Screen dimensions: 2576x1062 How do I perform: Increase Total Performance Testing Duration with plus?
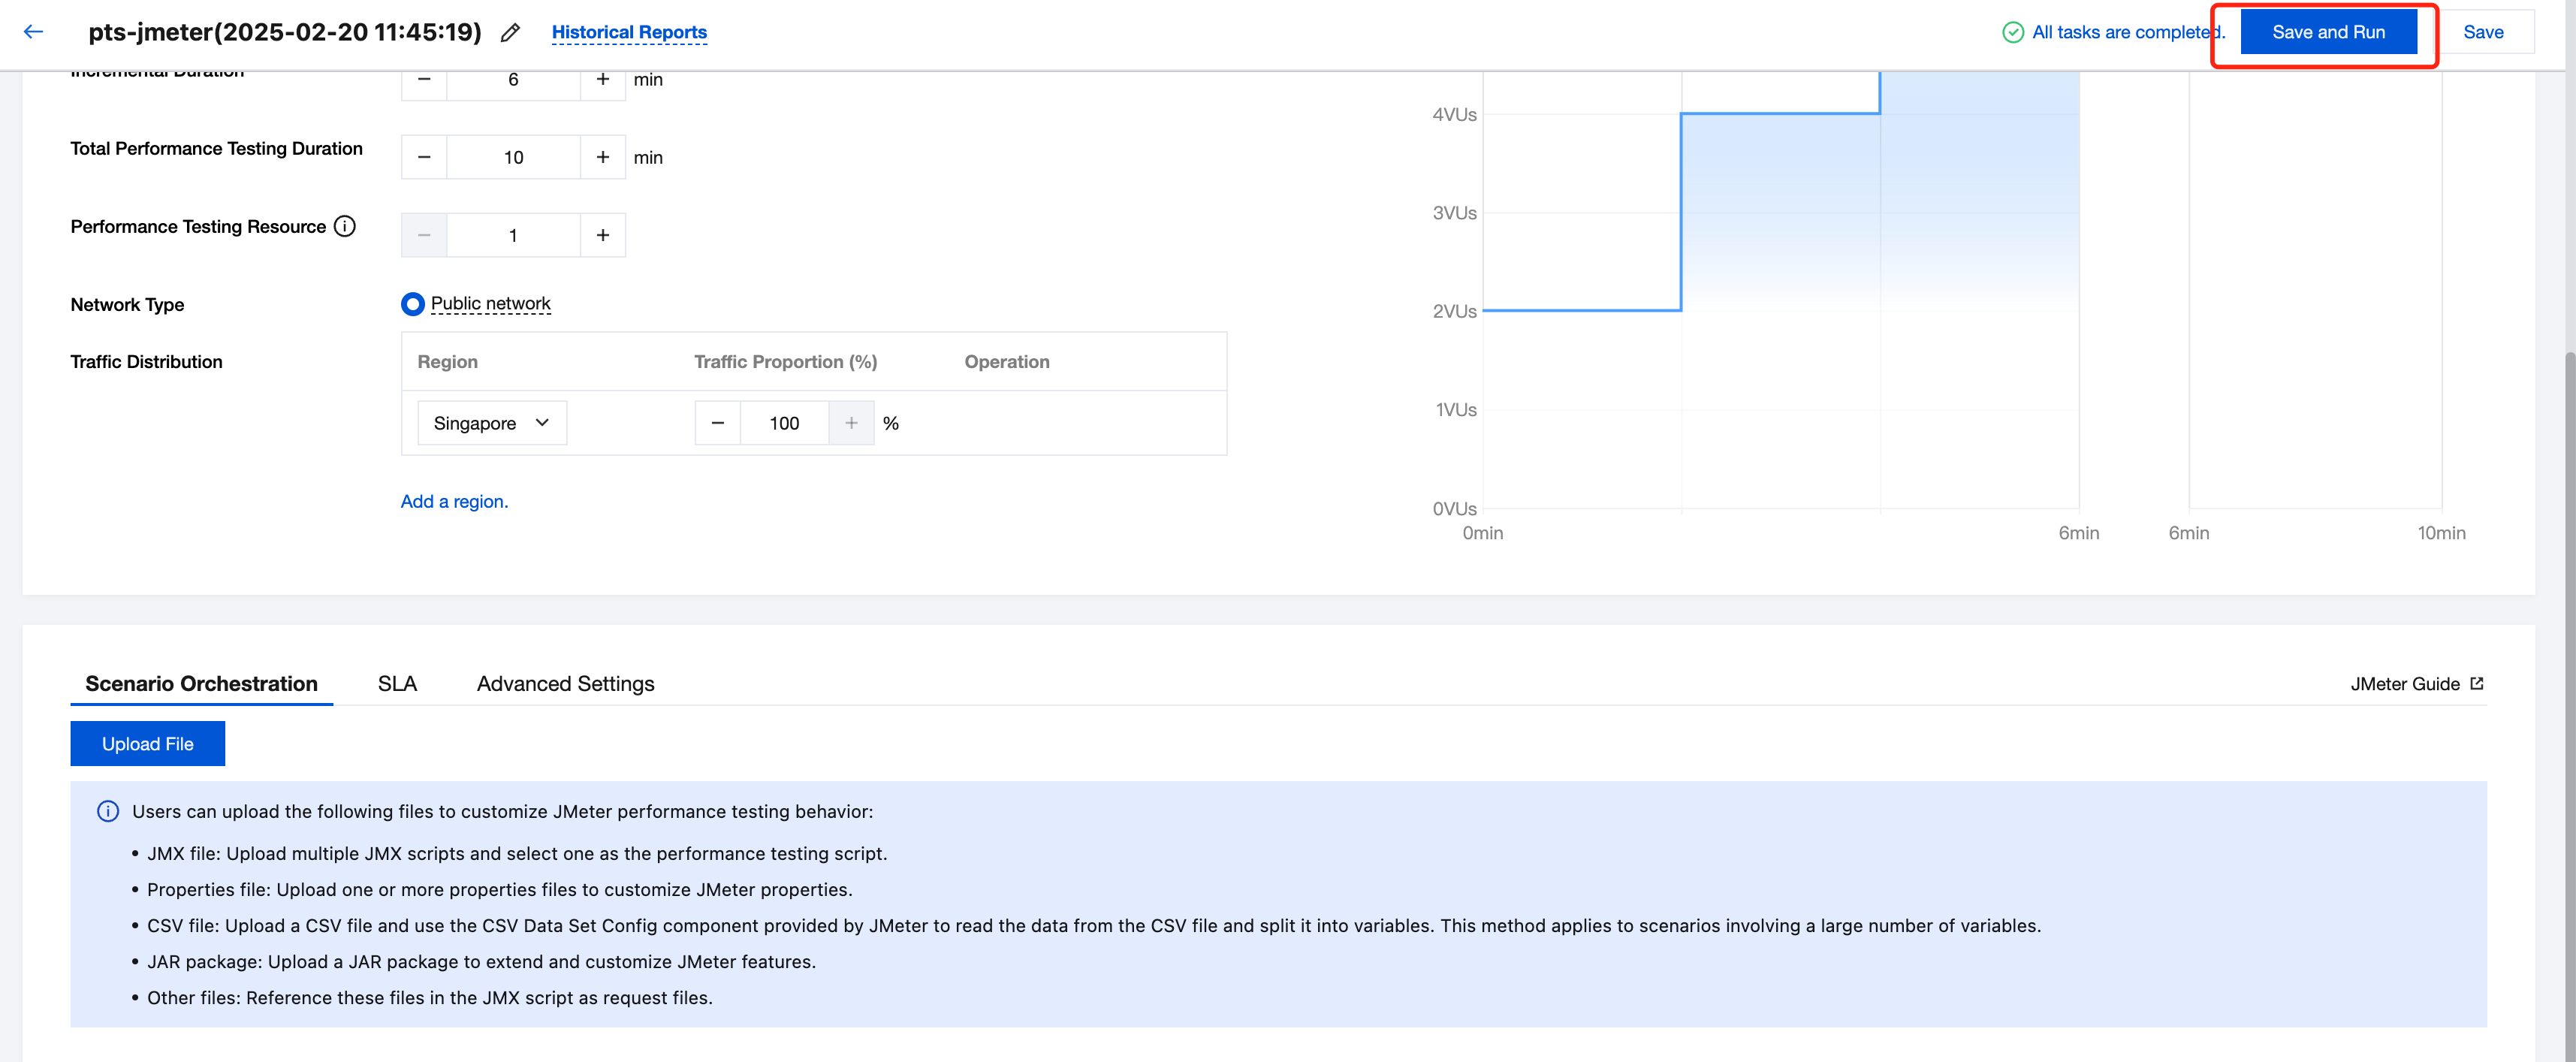pos(602,157)
